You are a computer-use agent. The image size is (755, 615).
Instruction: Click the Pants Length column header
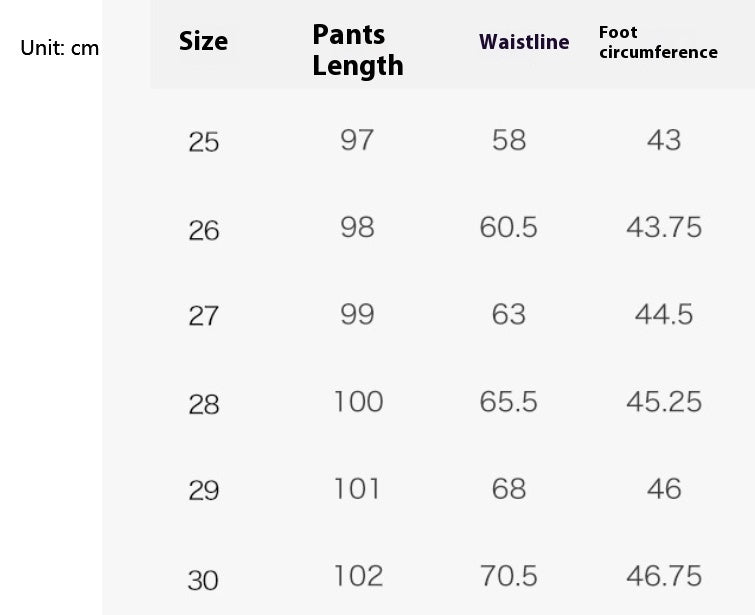[x=357, y=50]
